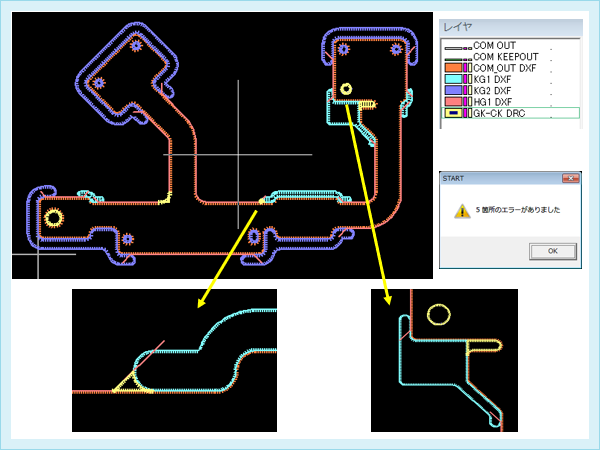The image size is (600, 450).
Task: Select the HG1 DXF layer name
Action: pos(494,102)
